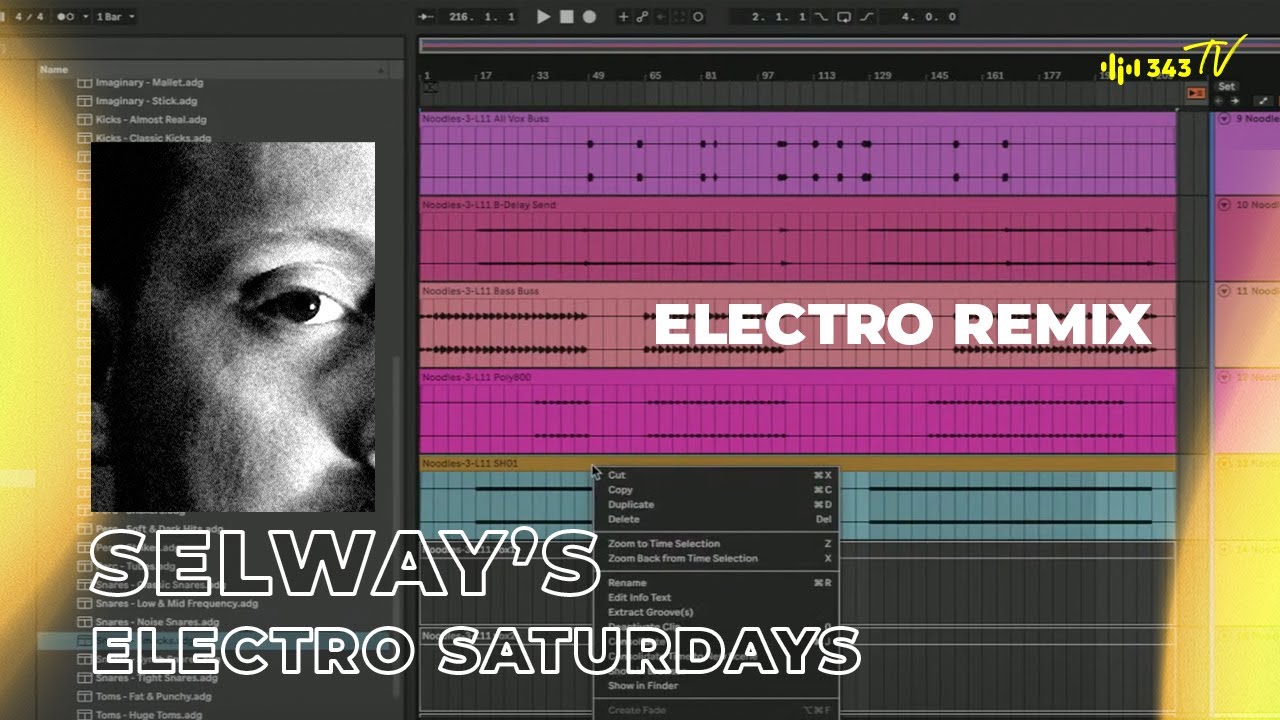Select Imaginary - Mallet.adg in the browser
This screenshot has height=720, width=1280.
[151, 82]
